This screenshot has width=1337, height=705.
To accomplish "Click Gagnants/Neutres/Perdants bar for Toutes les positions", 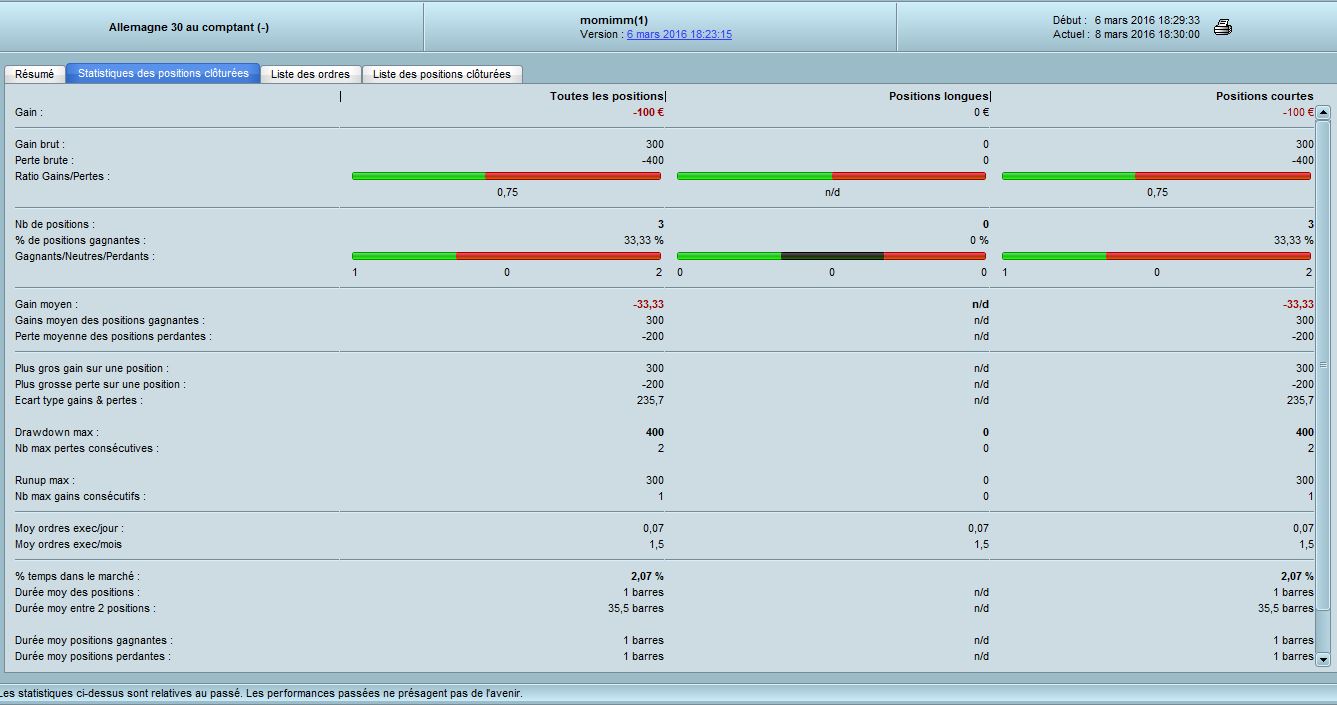I will click(x=506, y=256).
